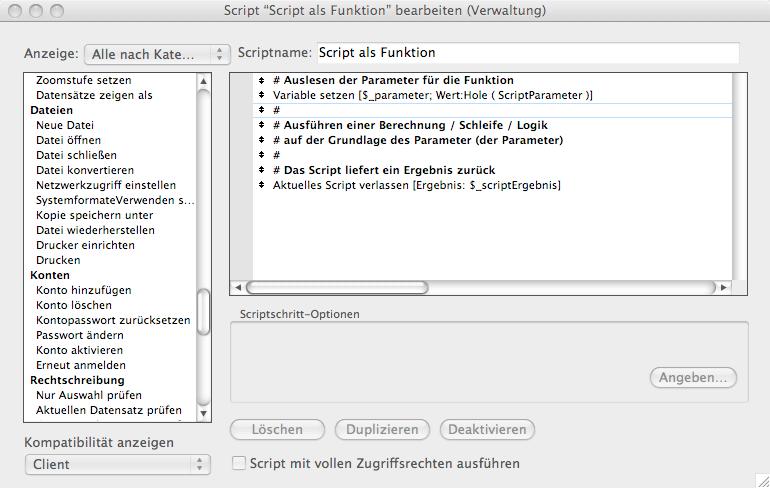The image size is (770, 488).
Task: Click drag handle of Aktuelles Script verlassen step
Action: coord(262,185)
